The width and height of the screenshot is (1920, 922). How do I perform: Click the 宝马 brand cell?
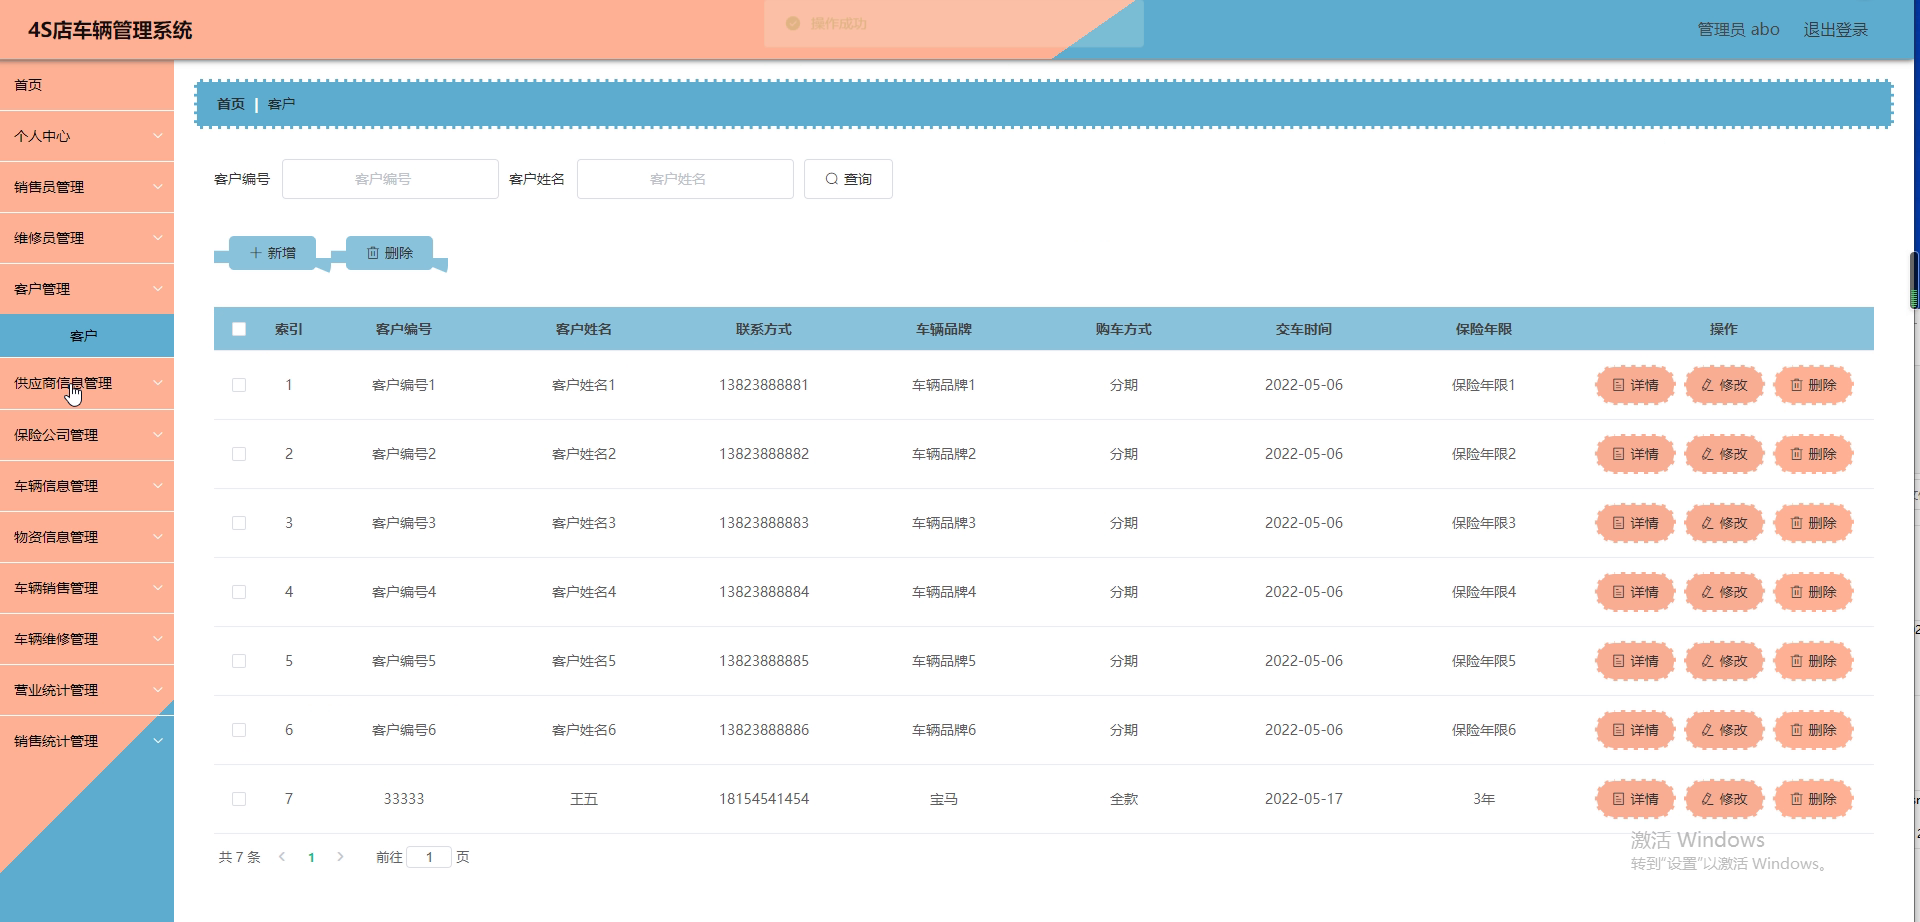[x=944, y=799]
